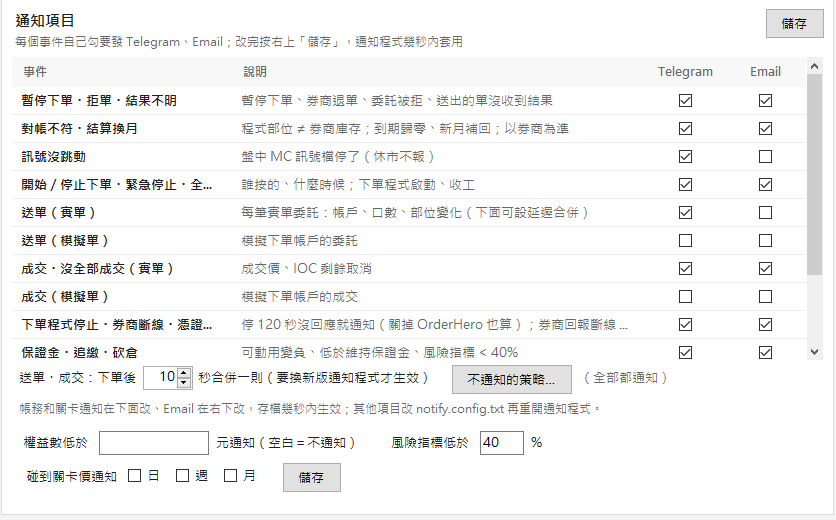
Task: Click the list scrollbar up arrow
Action: coord(814,66)
